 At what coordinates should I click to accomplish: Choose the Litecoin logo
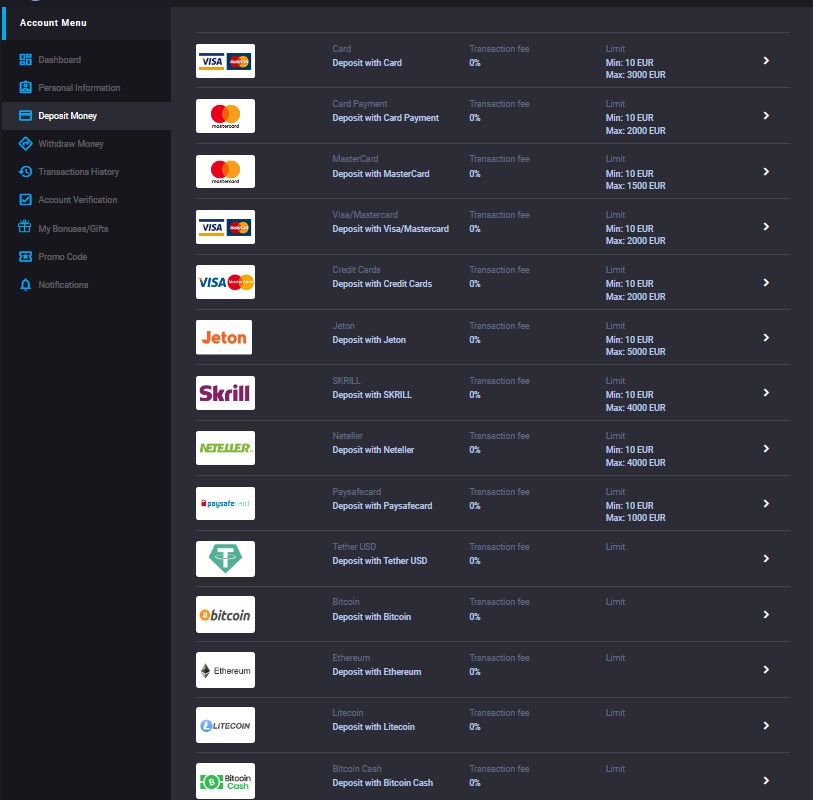click(225, 725)
